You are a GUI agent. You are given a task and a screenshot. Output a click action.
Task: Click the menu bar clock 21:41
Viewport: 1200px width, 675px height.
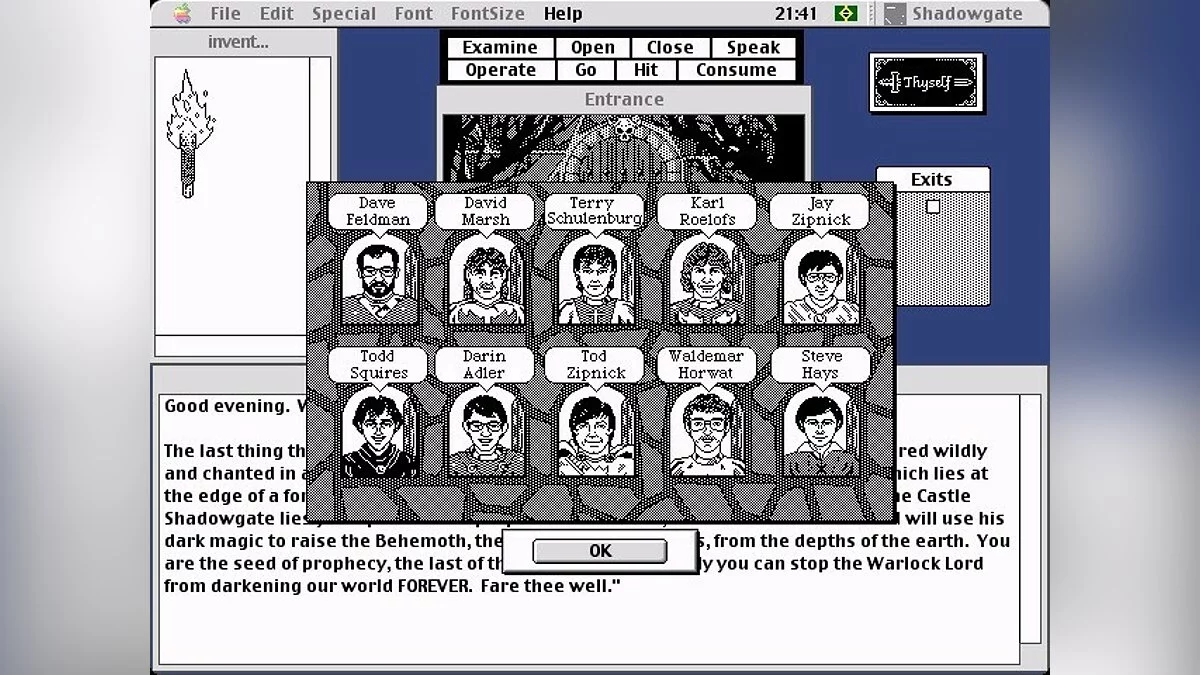[796, 13]
